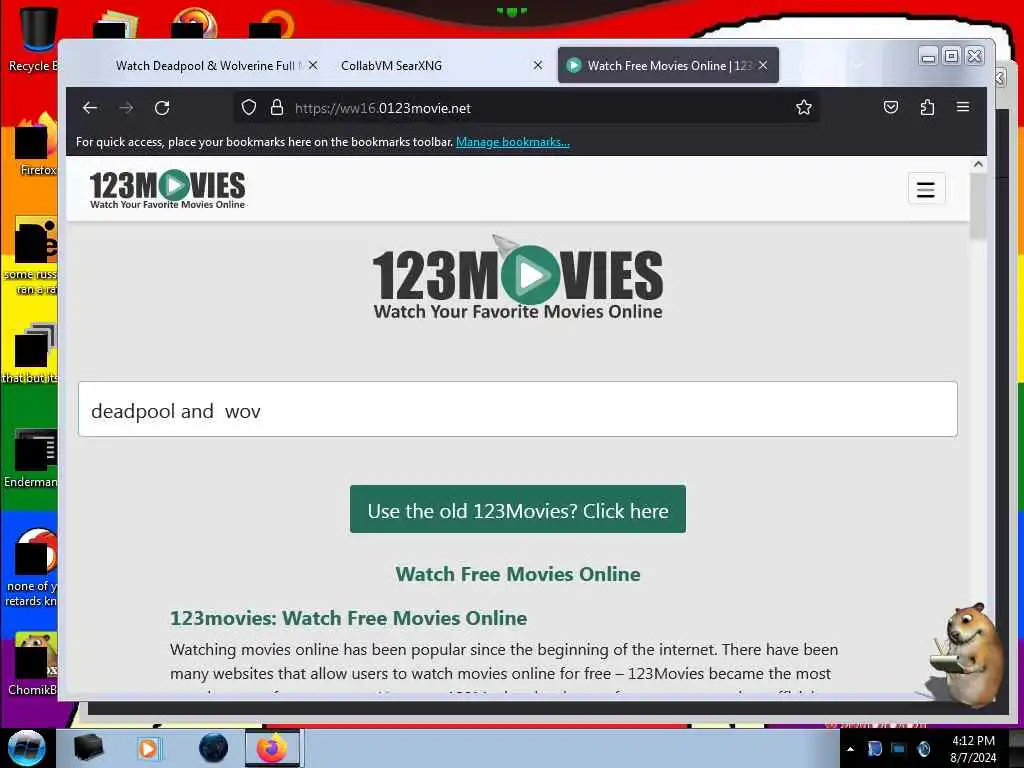Close the 'Watch Free Movies Online' tab

(763, 65)
